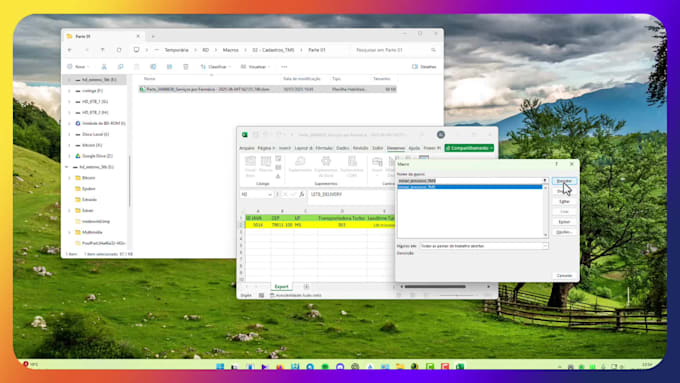Click the rename icon in File Explorer toolbar
This screenshot has height=383, width=680.
tap(153, 67)
